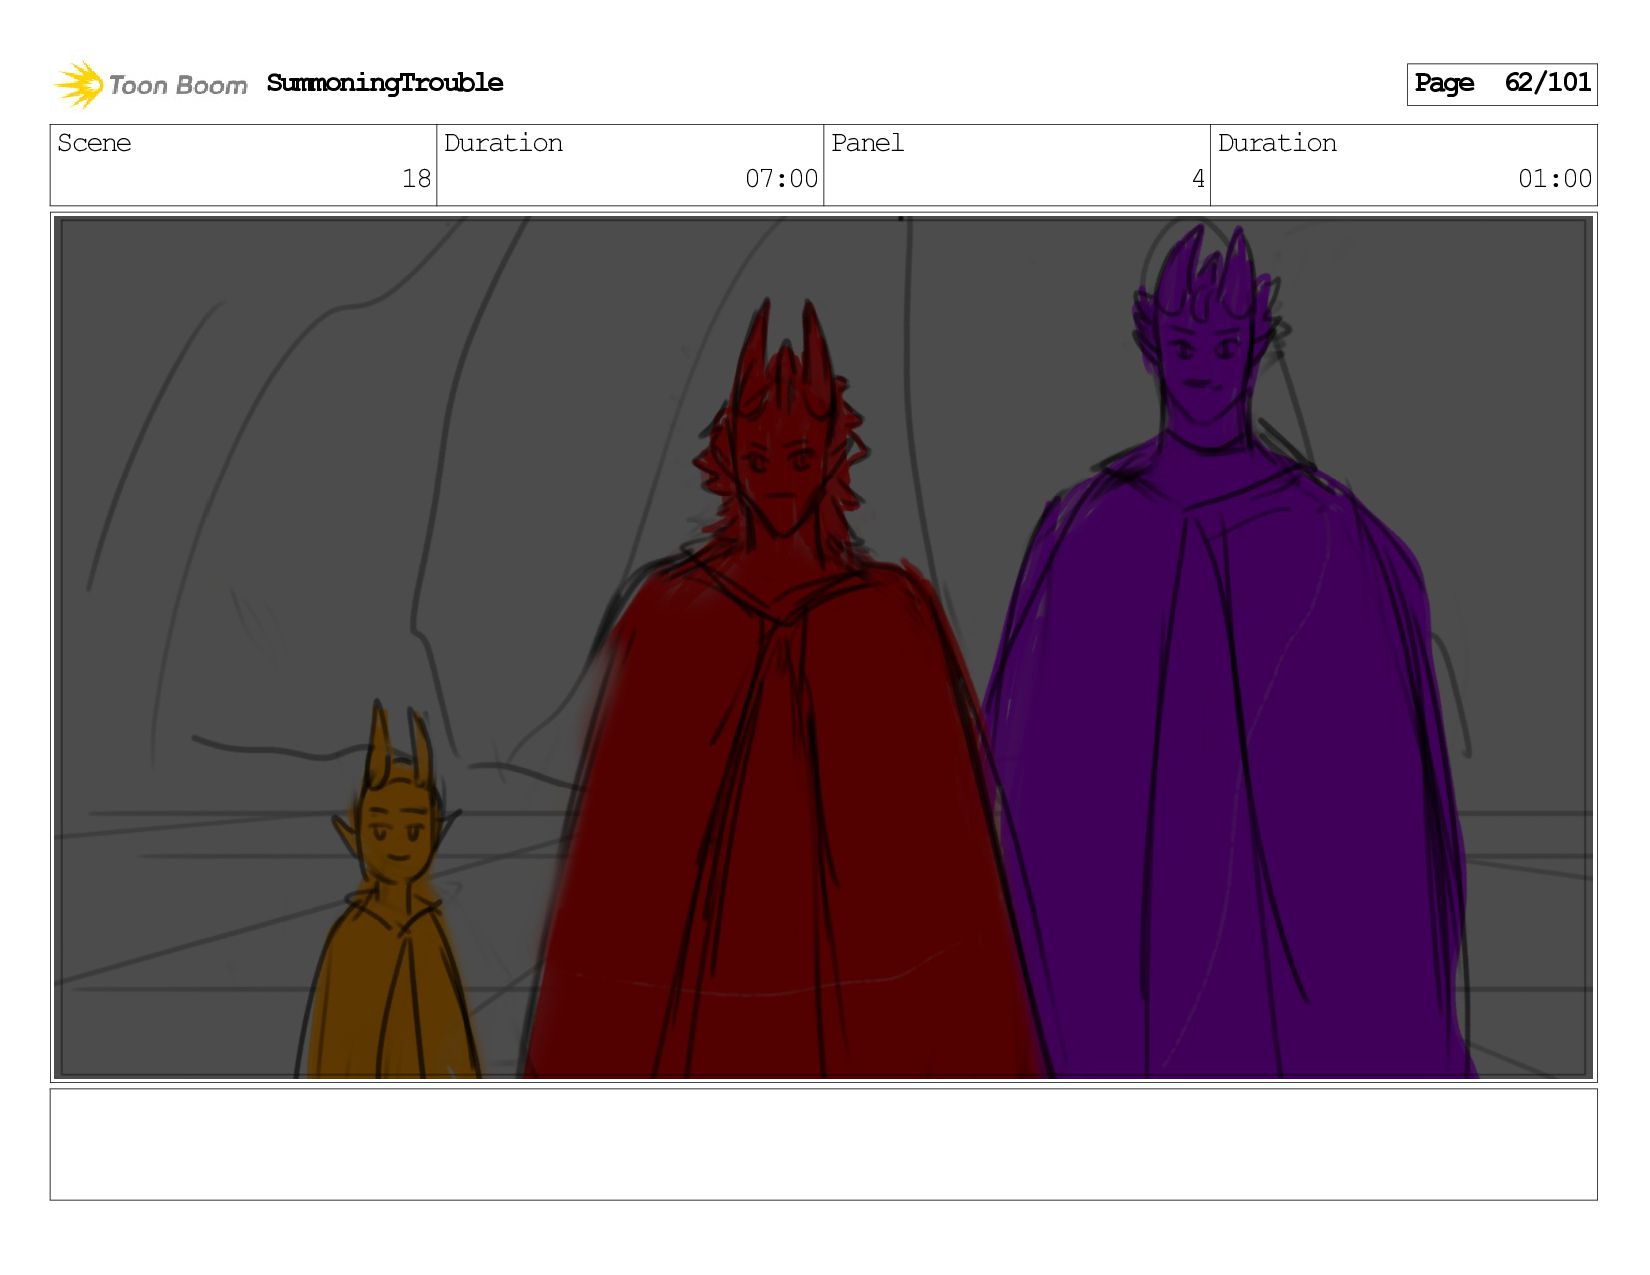Click the SummoningTrouble project title
This screenshot has height=1275, width=1650.
(385, 83)
